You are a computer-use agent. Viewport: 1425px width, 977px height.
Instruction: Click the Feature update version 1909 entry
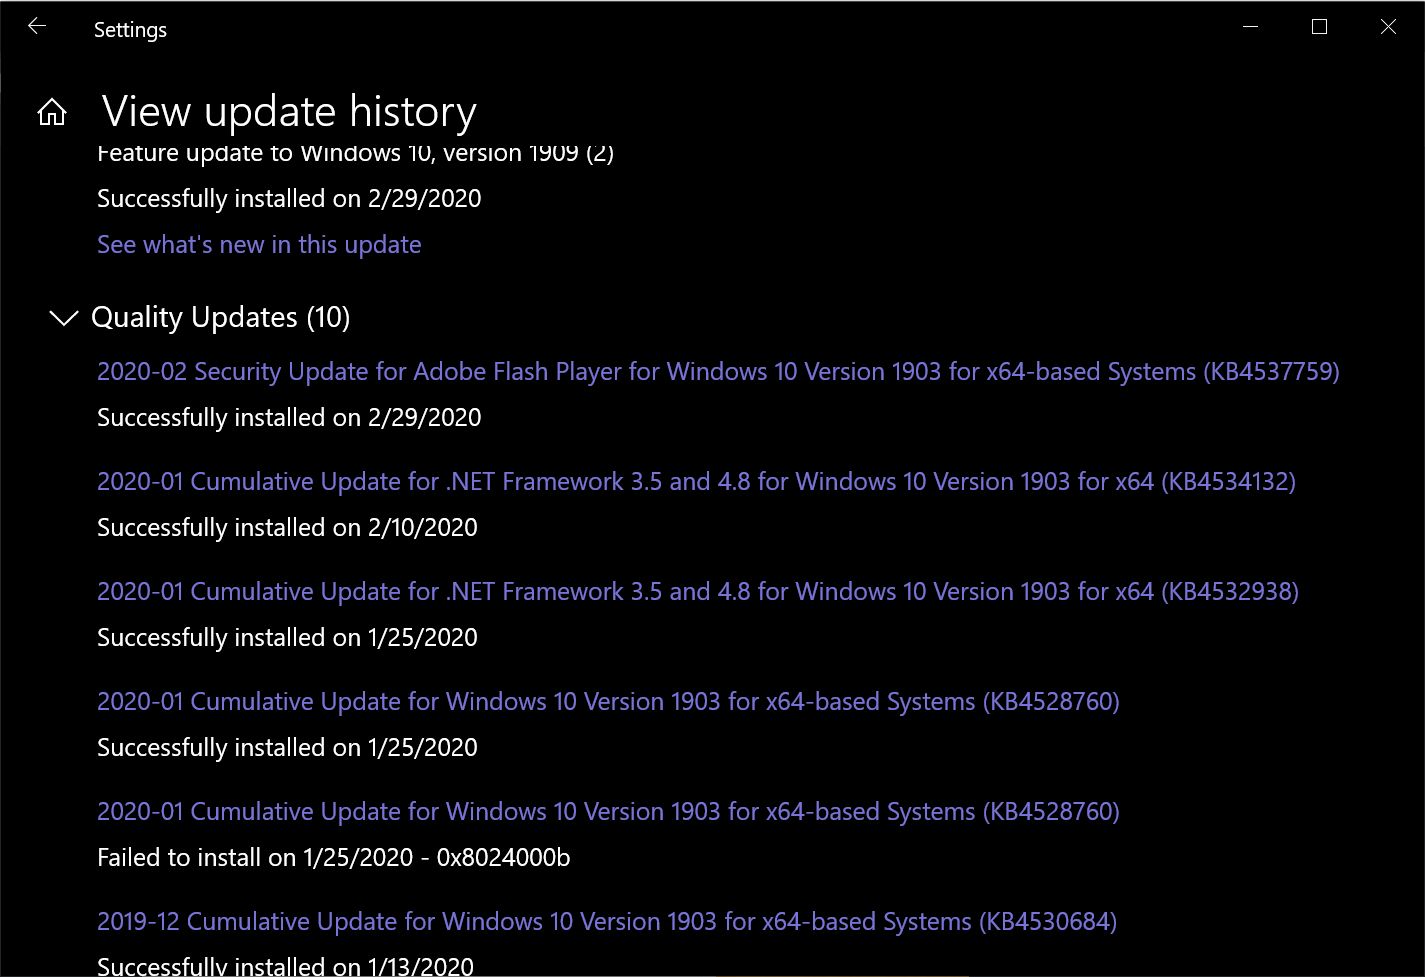pos(355,155)
